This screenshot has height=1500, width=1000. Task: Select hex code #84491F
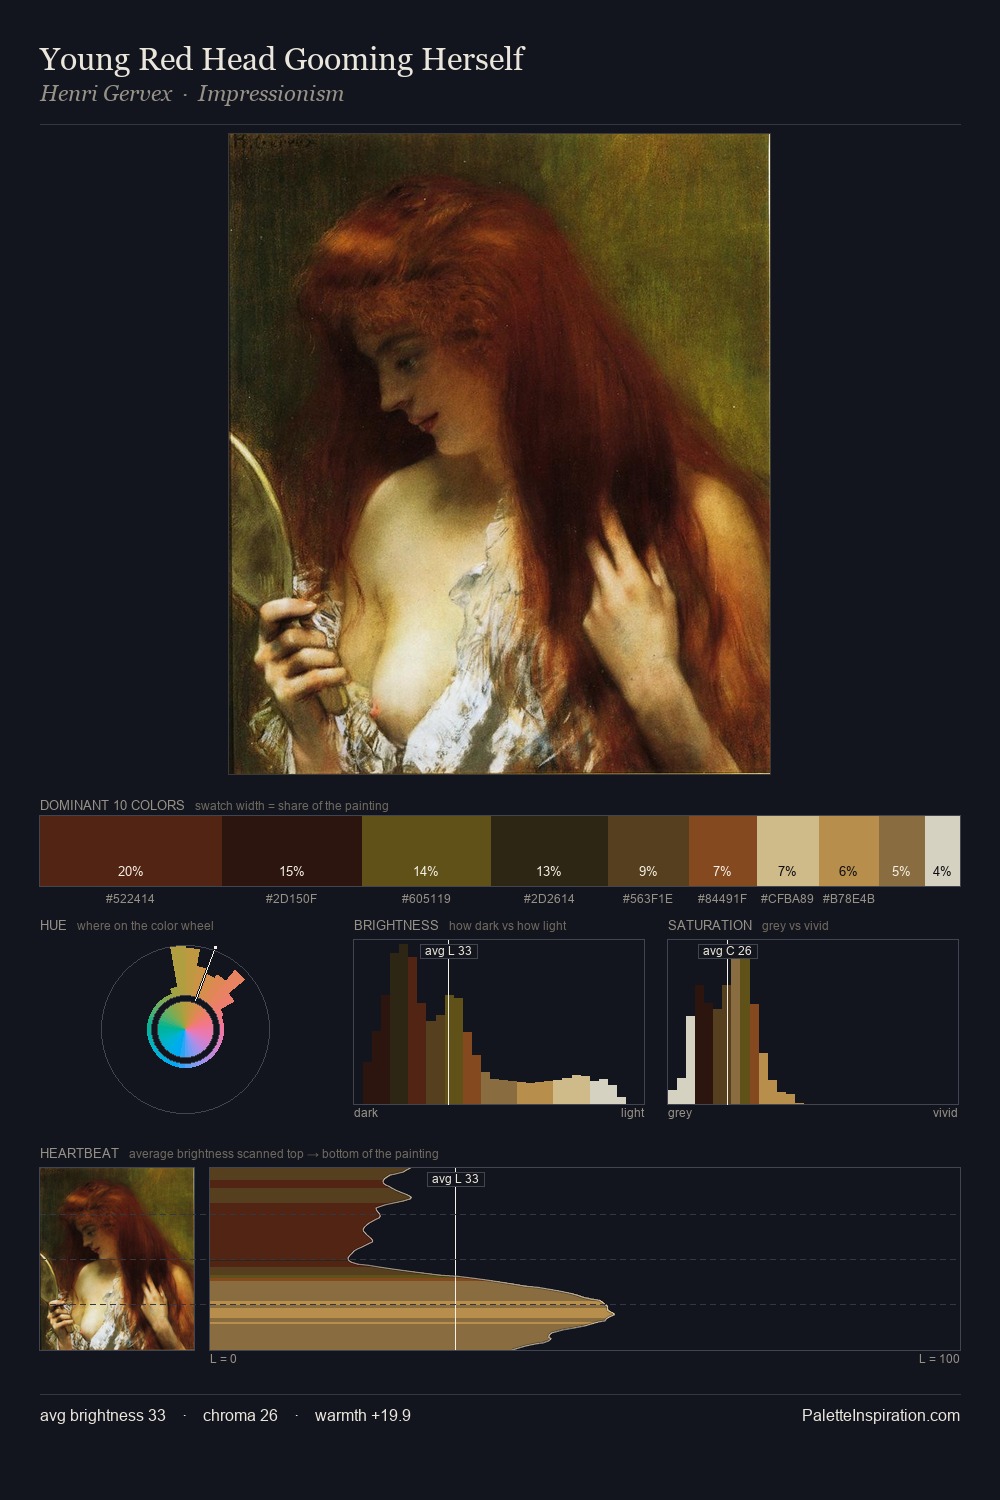pos(722,899)
